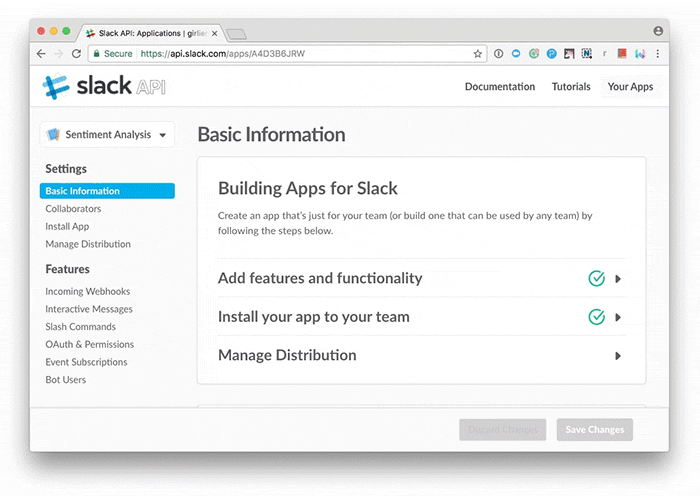Go to Your Apps in top navigation

click(630, 87)
